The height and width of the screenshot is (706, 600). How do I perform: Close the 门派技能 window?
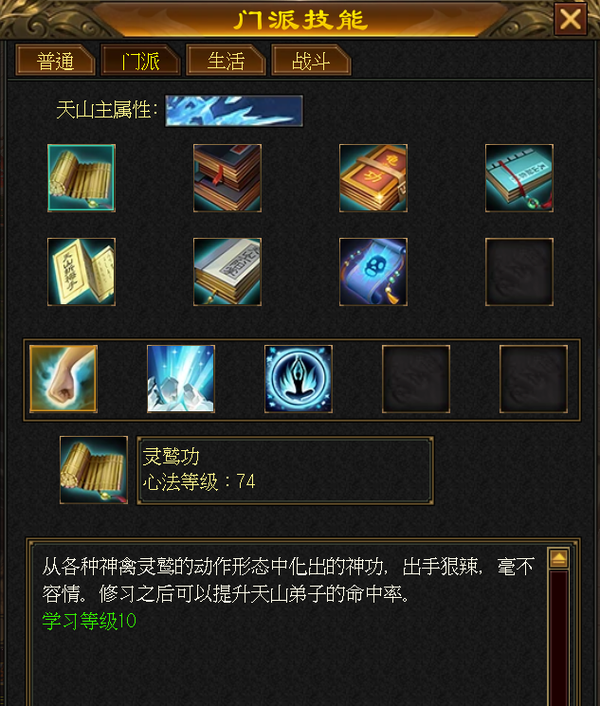(x=570, y=19)
